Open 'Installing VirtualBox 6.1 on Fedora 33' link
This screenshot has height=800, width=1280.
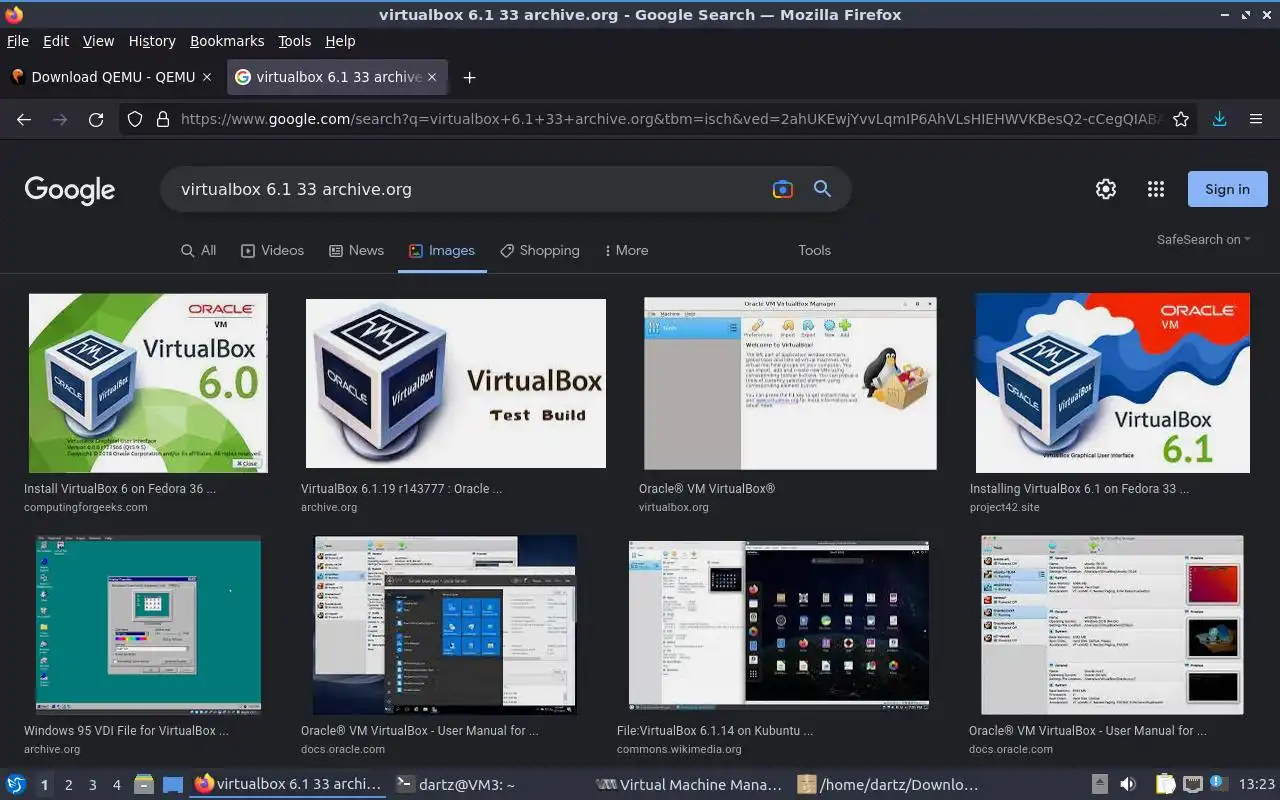point(1079,489)
